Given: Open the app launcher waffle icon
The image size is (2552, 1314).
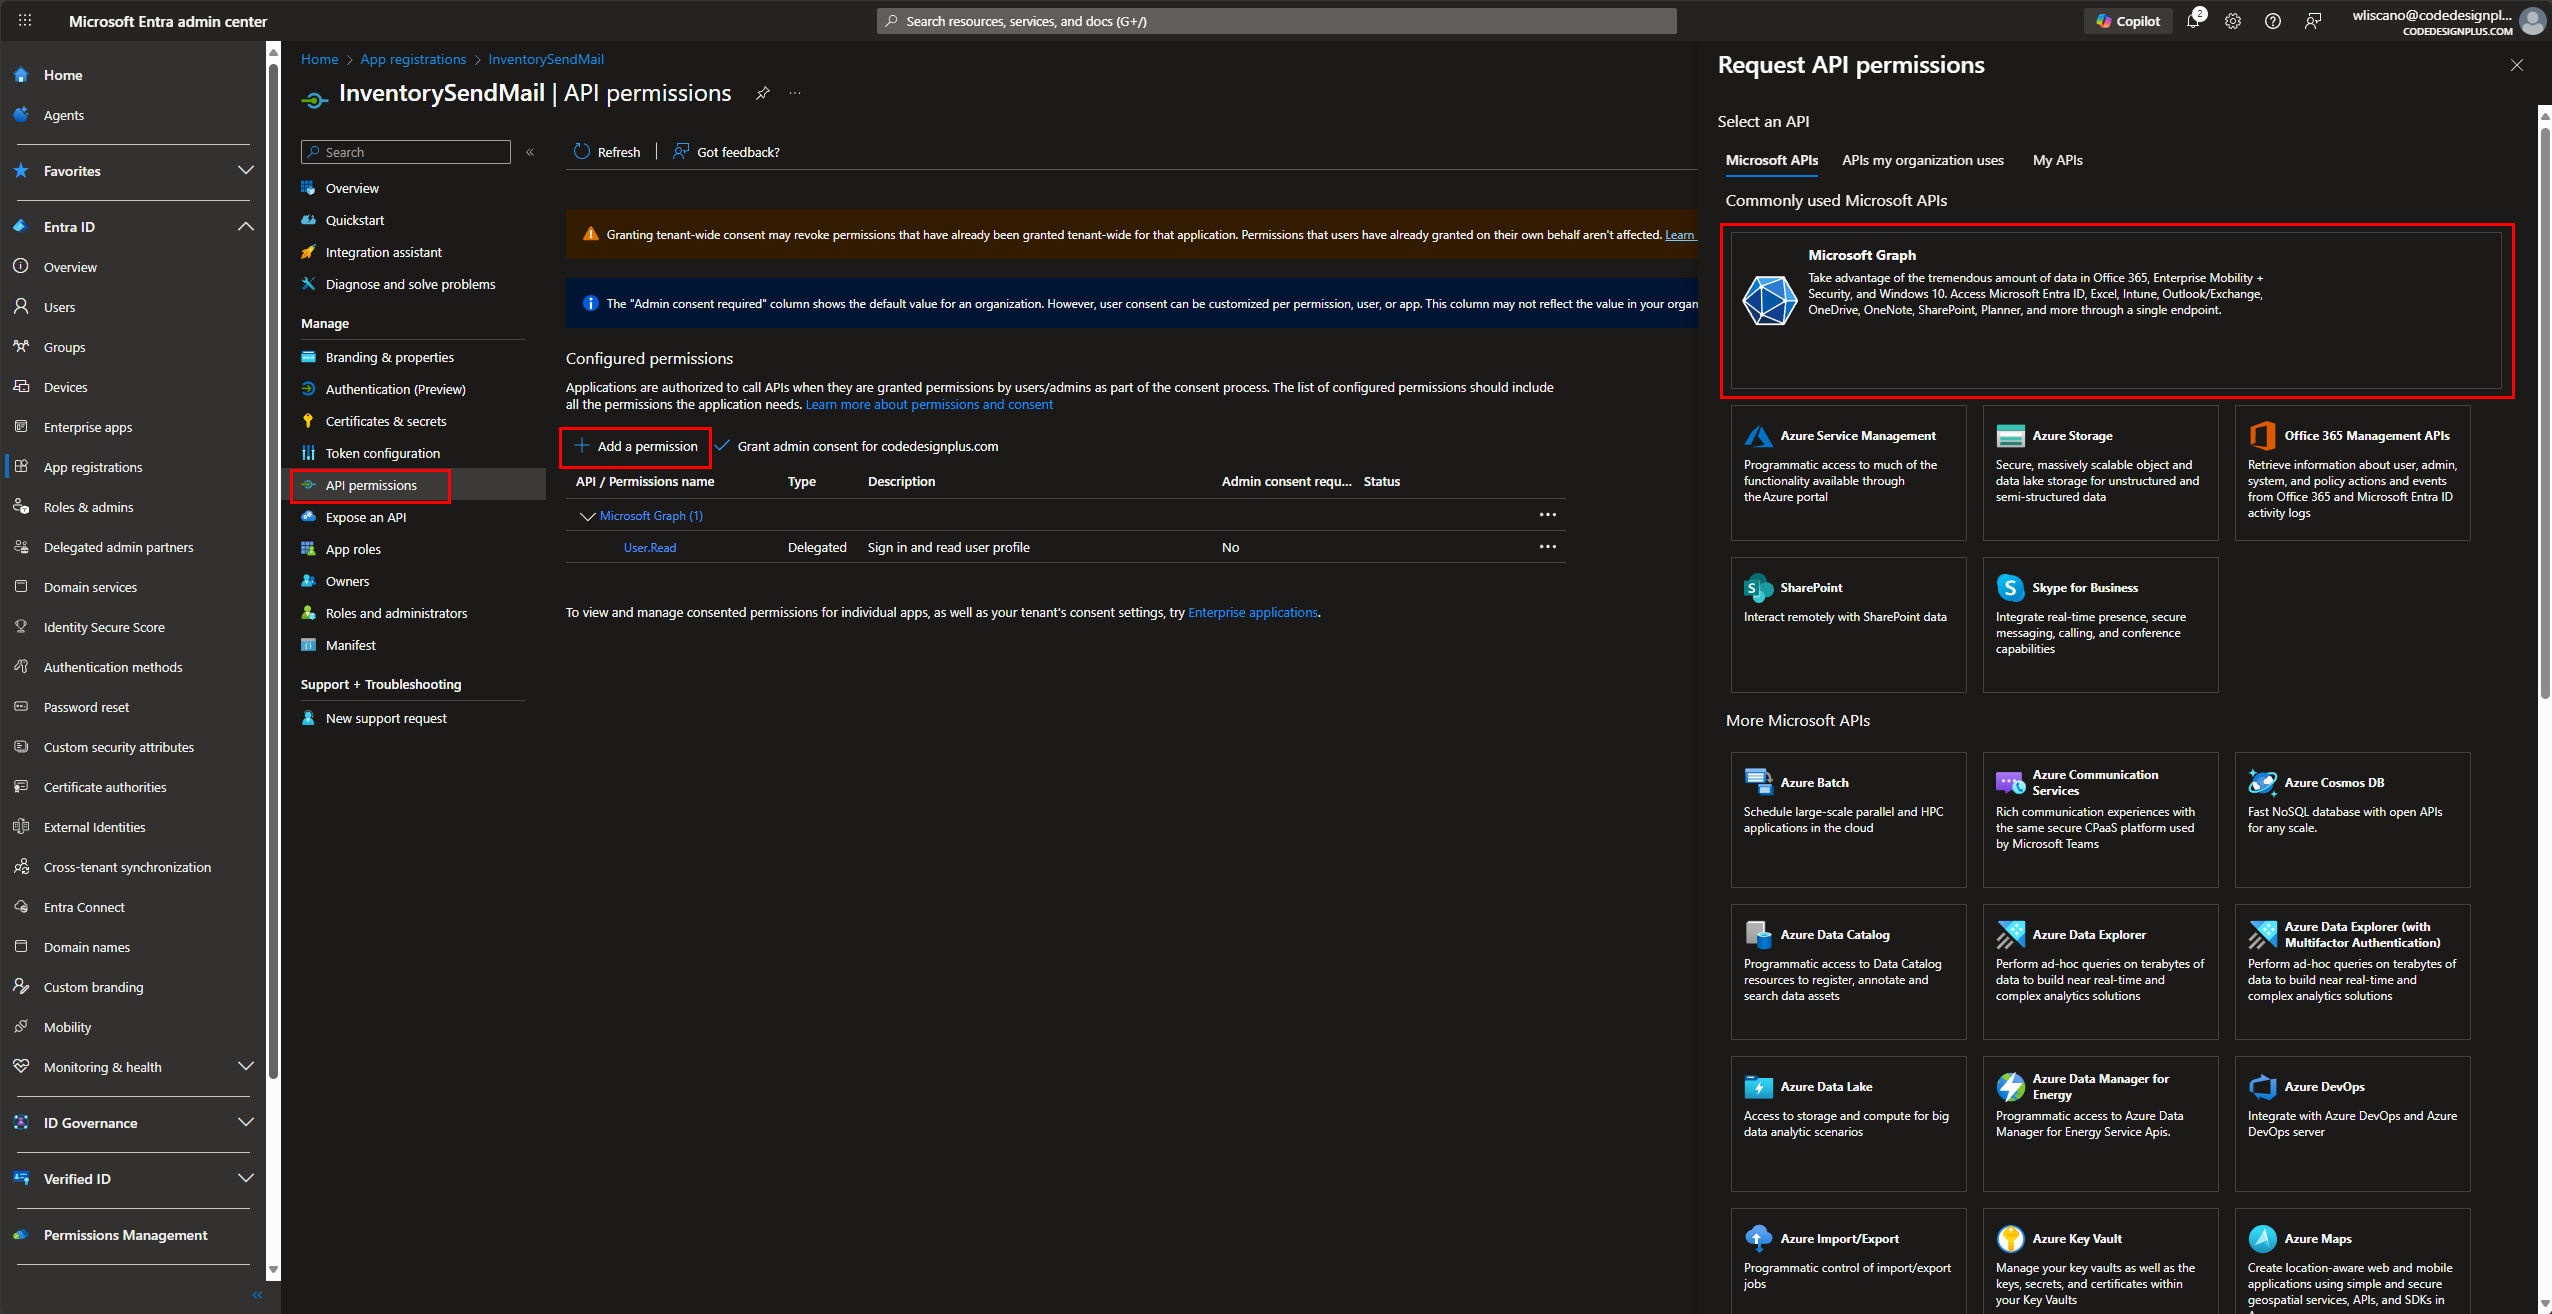Looking at the screenshot, I should tap(25, 20).
